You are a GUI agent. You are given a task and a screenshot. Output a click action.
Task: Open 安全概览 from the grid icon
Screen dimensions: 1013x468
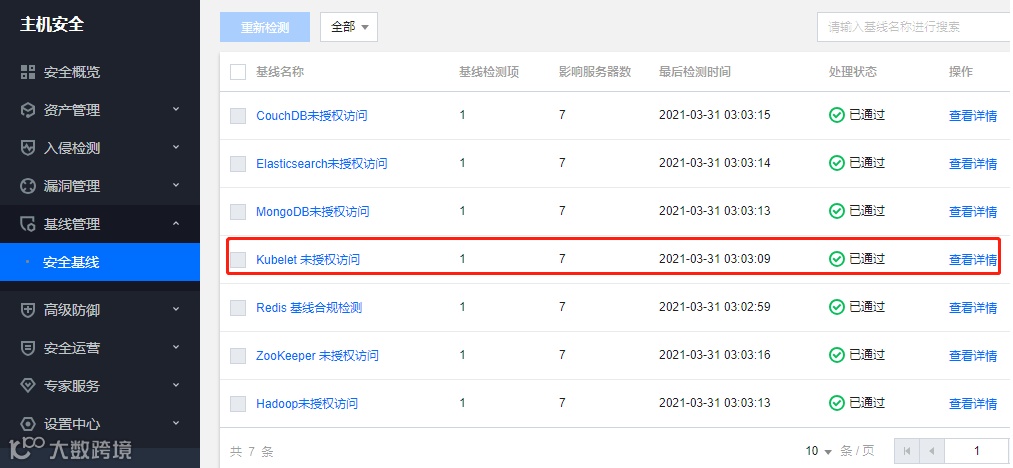click(x=28, y=72)
